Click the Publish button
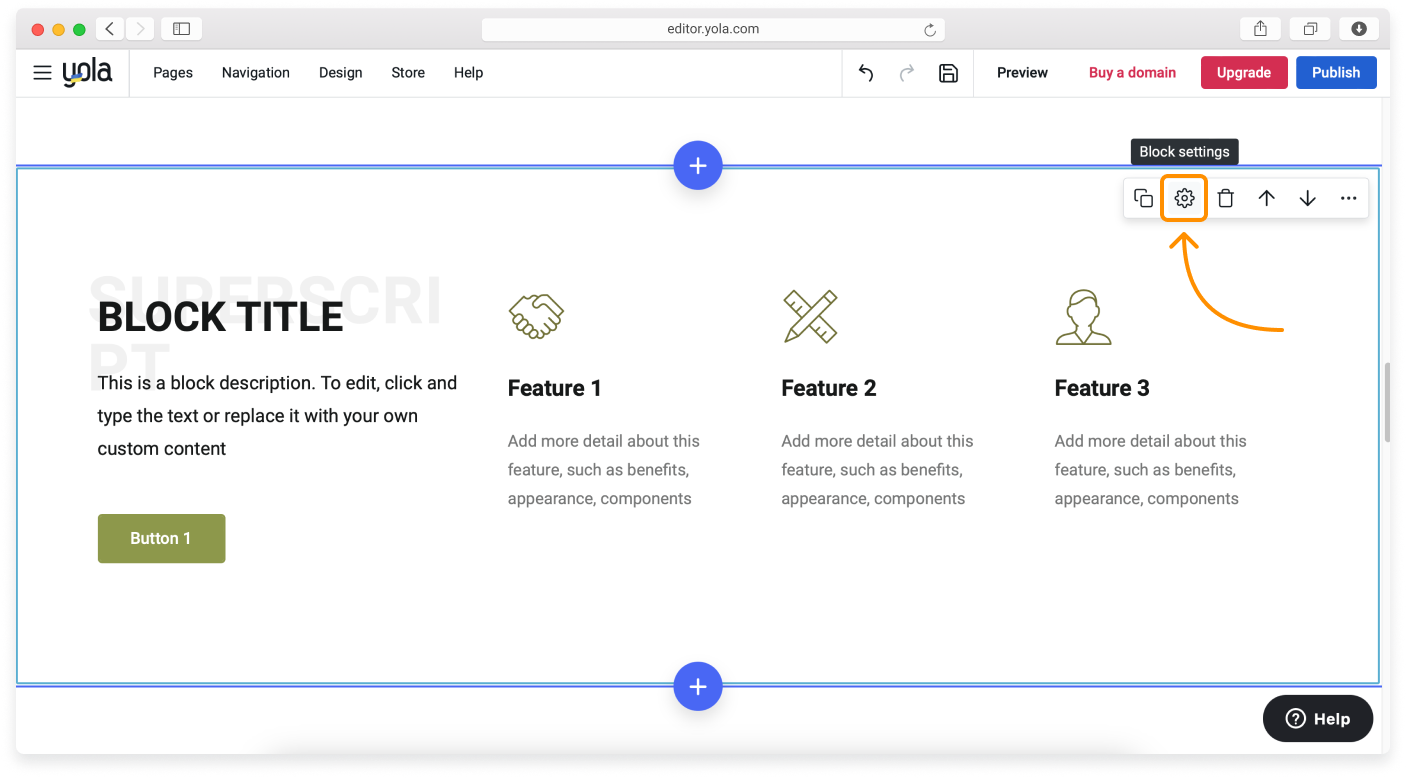Image resolution: width=1406 pixels, height=778 pixels. pos(1336,73)
